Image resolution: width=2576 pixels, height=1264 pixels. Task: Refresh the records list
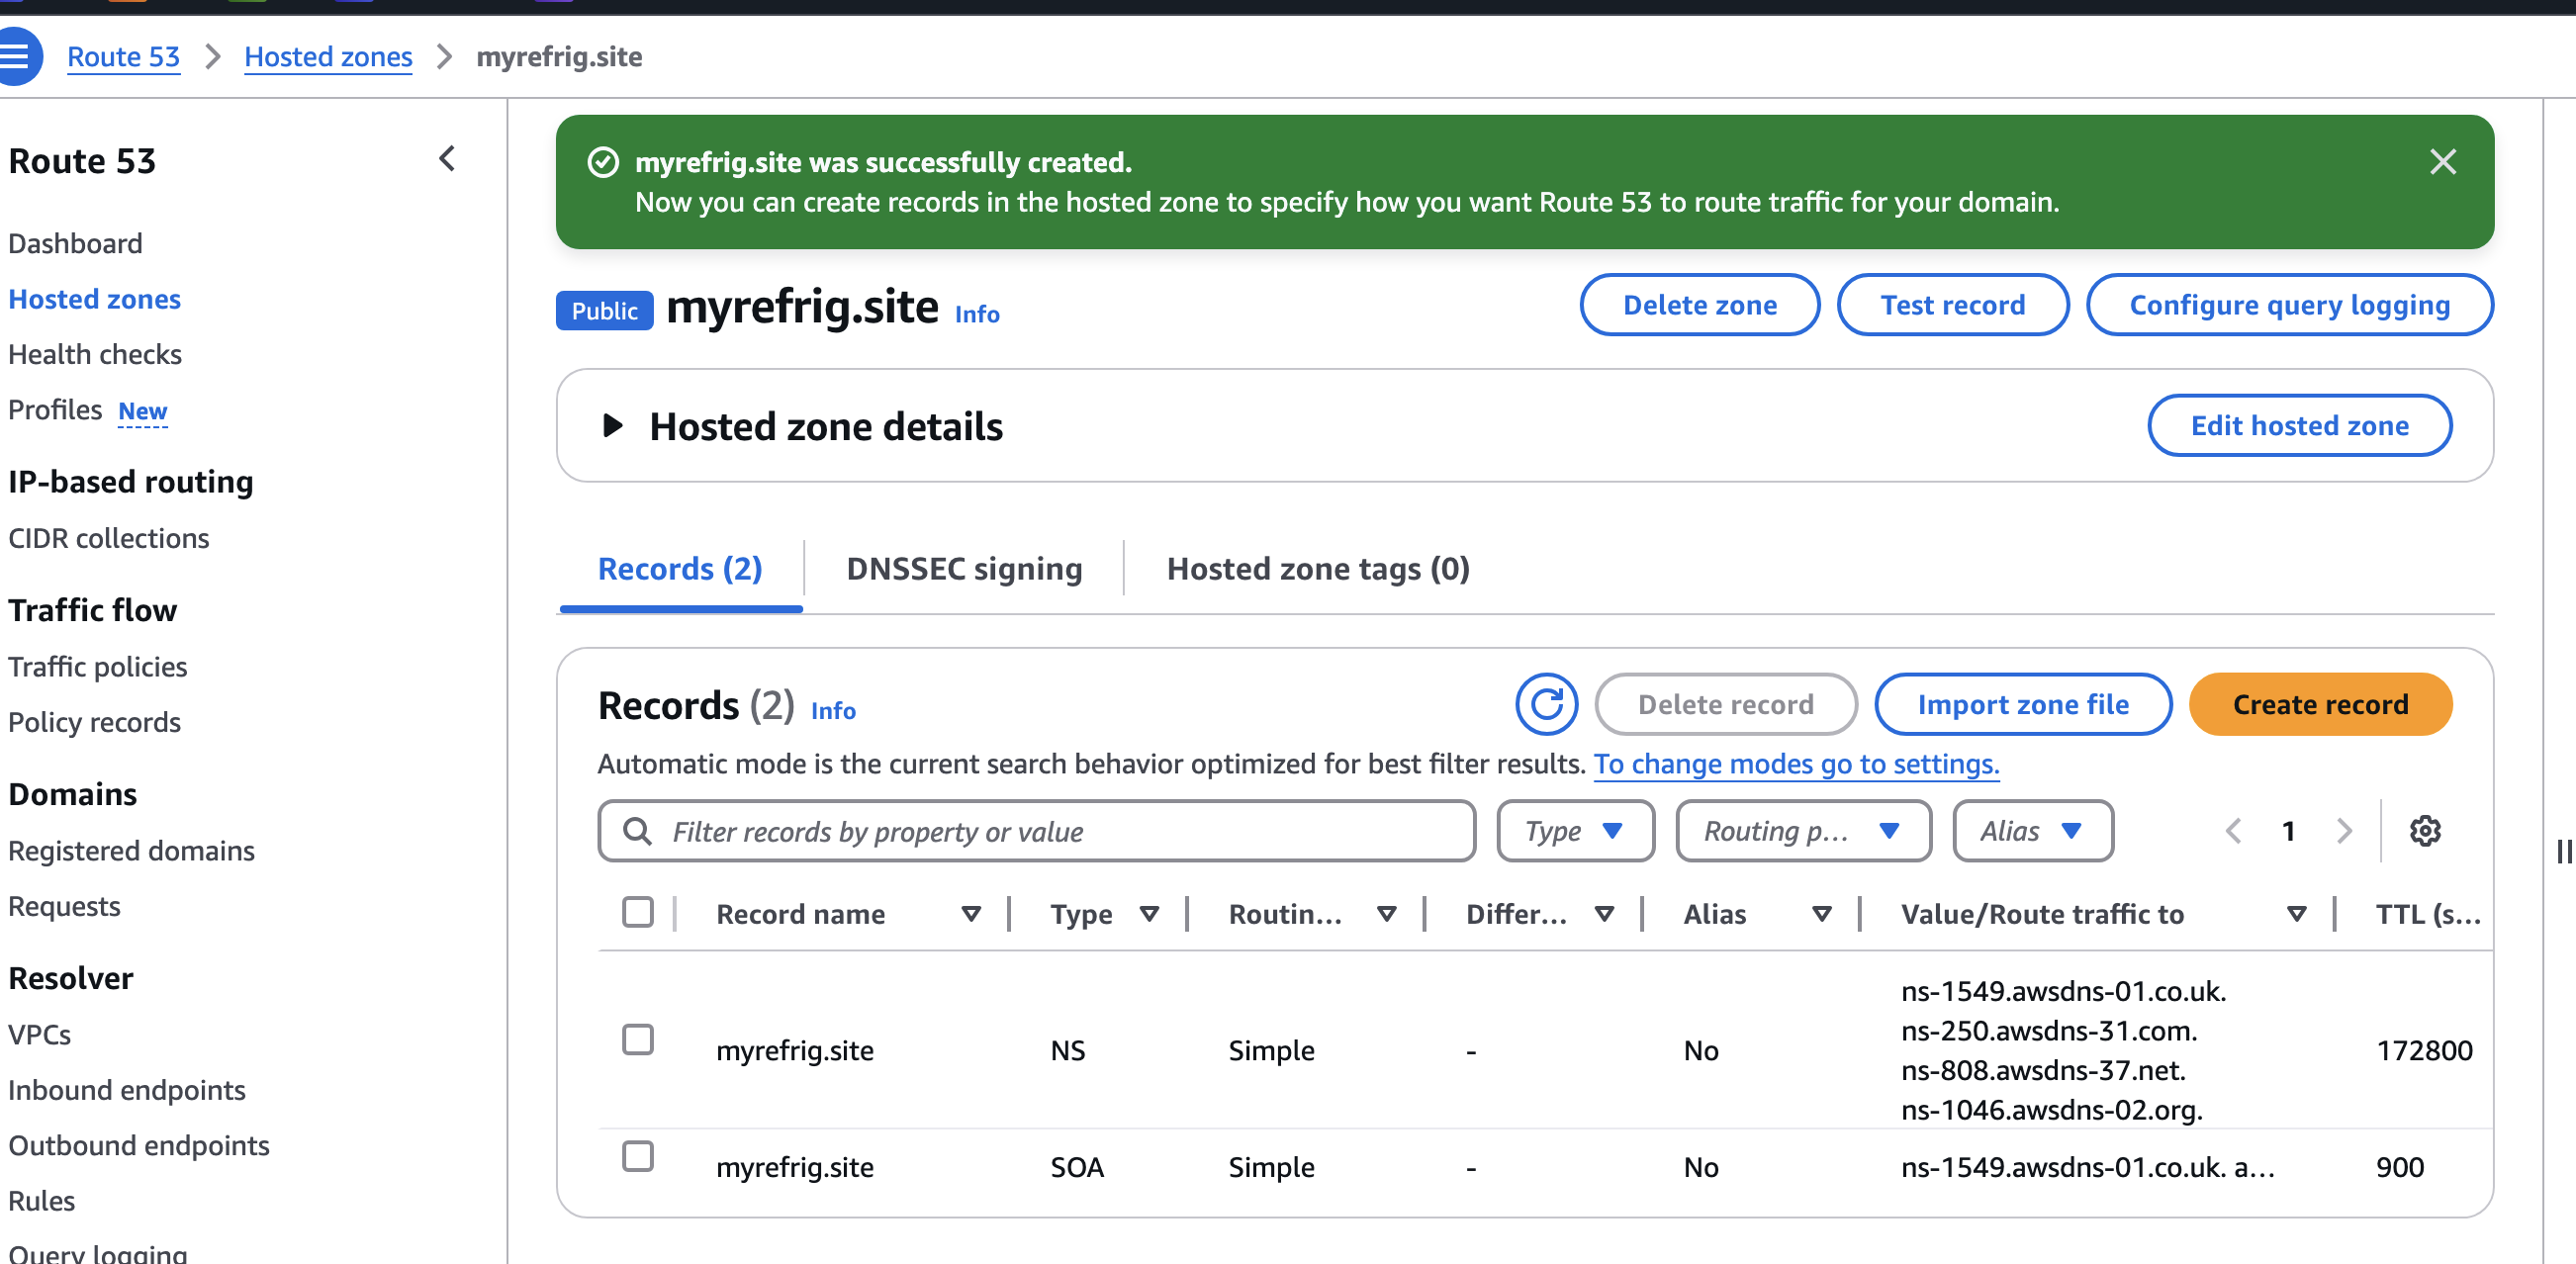[1546, 704]
